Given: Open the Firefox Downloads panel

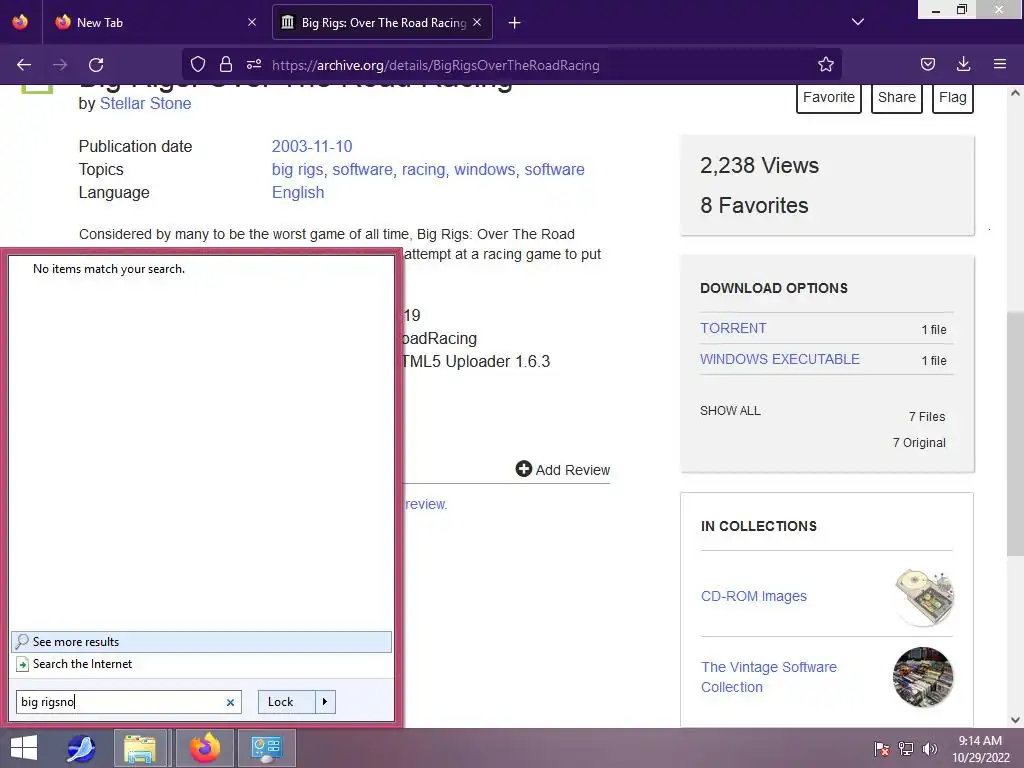Looking at the screenshot, I should pos(963,64).
